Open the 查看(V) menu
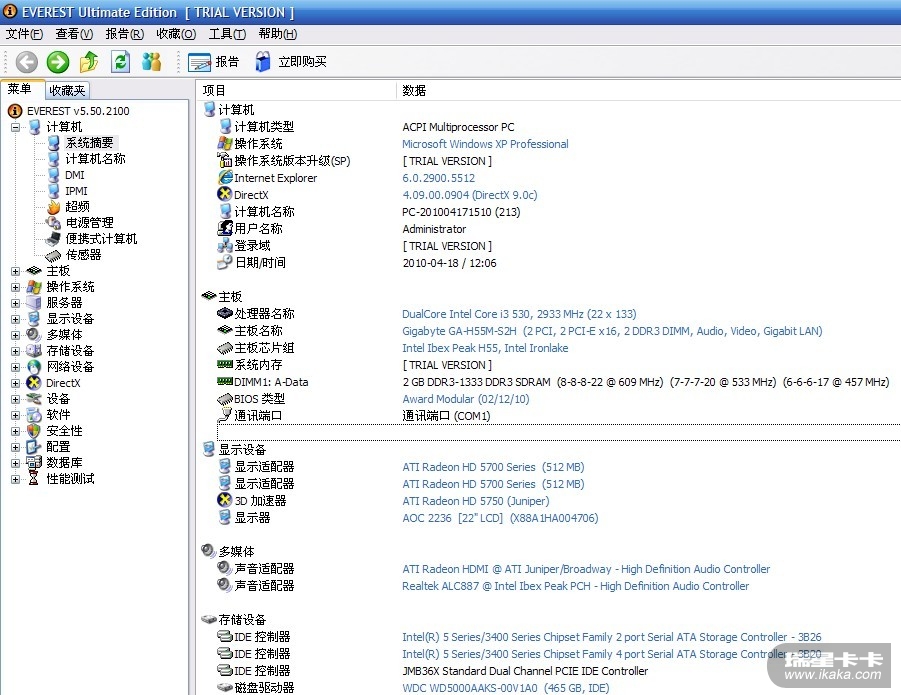 (x=74, y=34)
